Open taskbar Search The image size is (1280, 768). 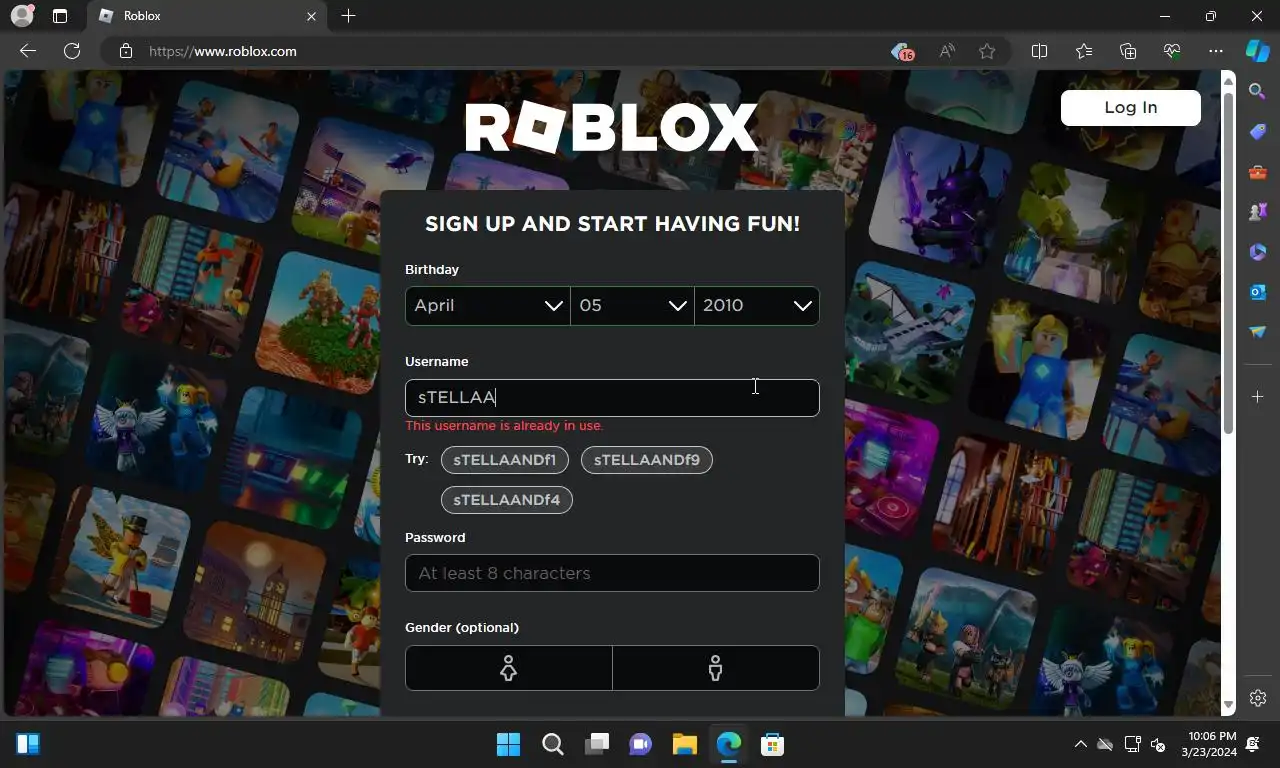click(552, 744)
